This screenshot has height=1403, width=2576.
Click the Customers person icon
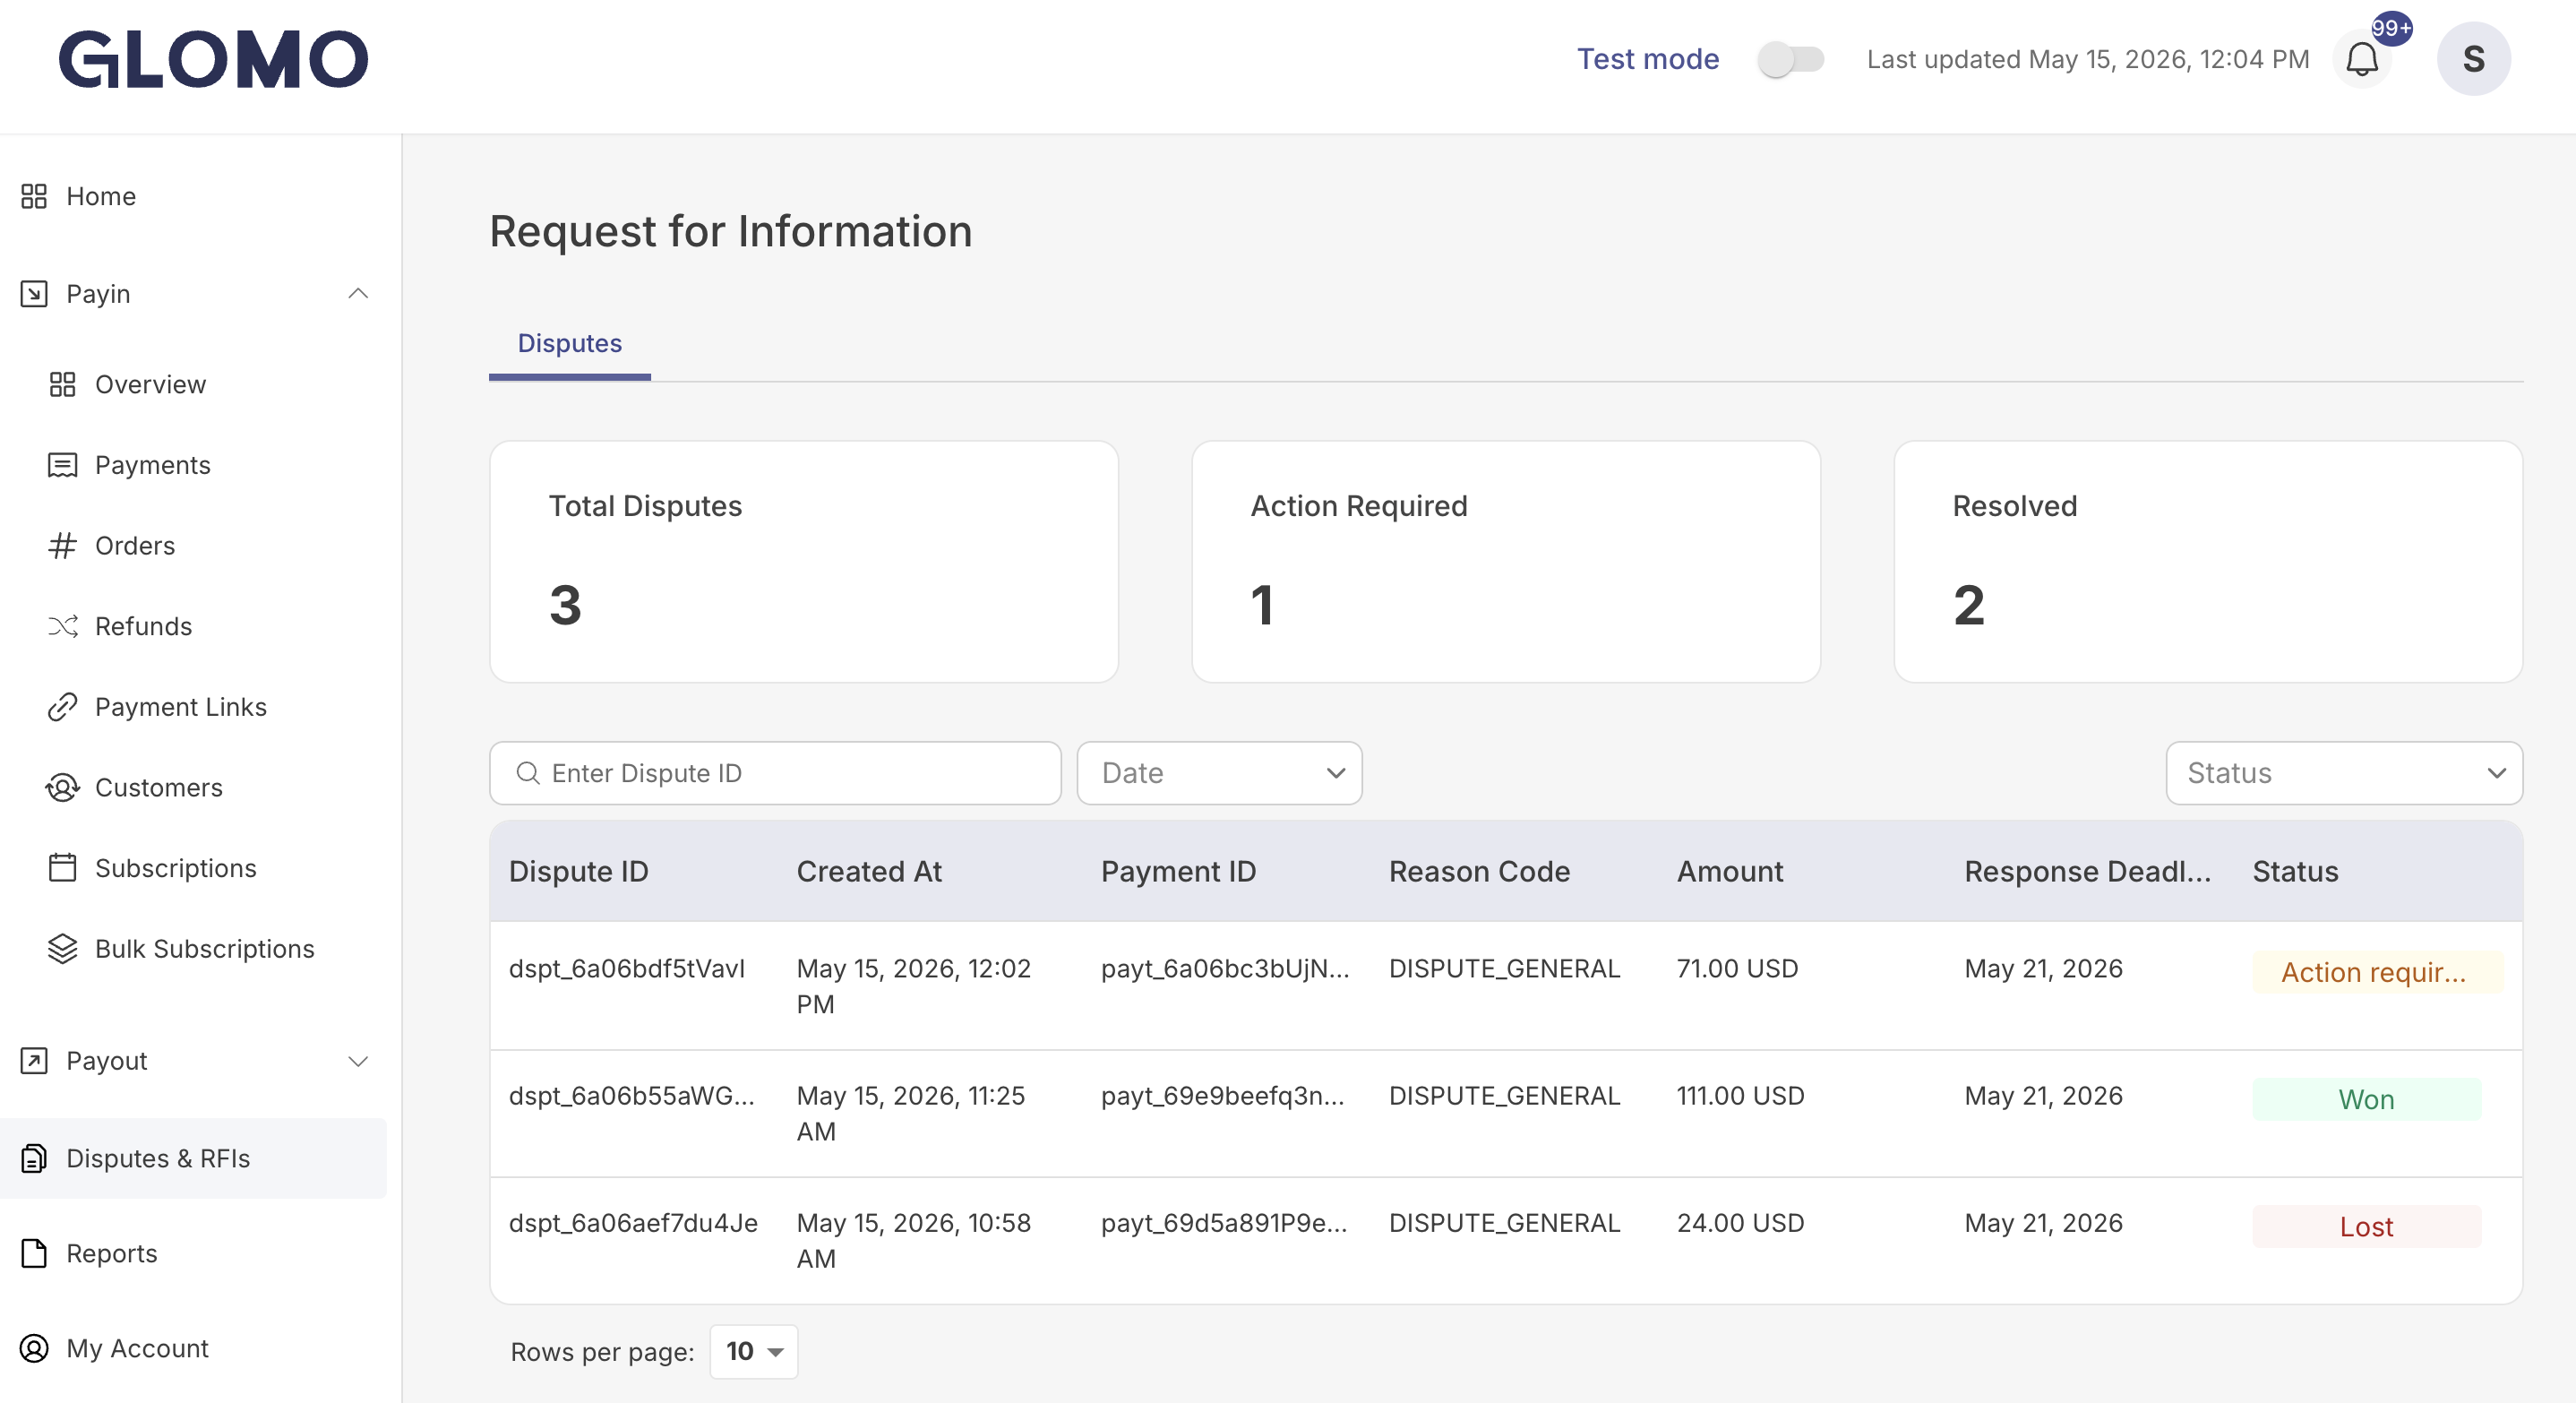tap(63, 788)
